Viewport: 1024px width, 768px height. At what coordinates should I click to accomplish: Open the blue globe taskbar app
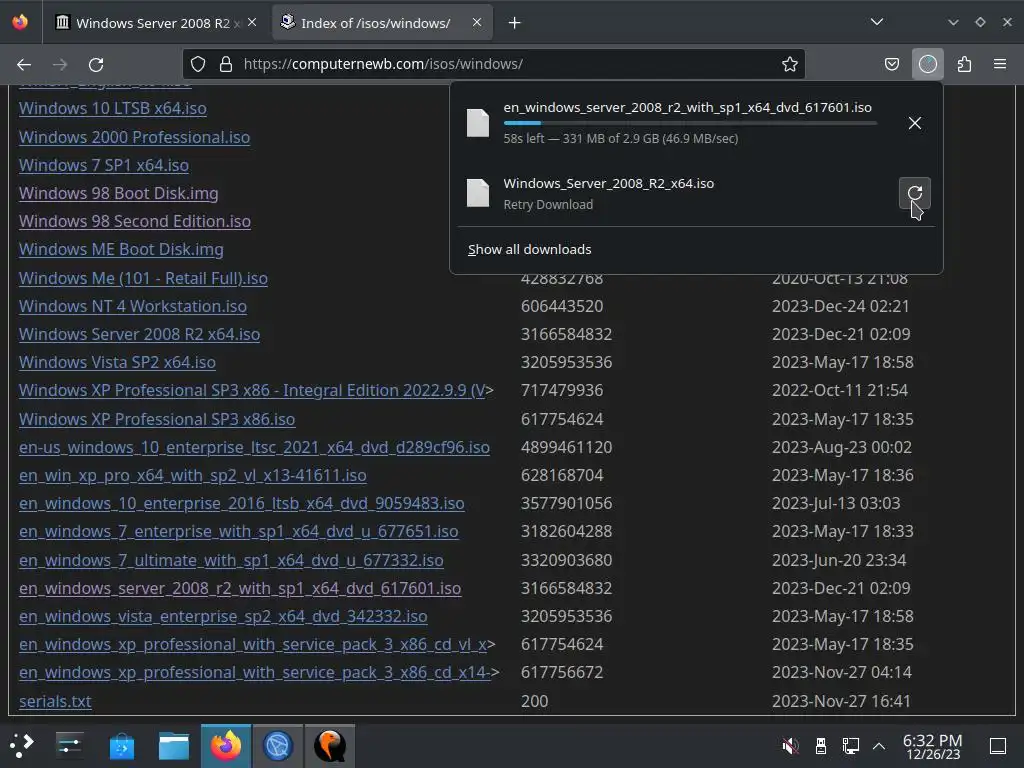pyautogui.click(x=278, y=745)
